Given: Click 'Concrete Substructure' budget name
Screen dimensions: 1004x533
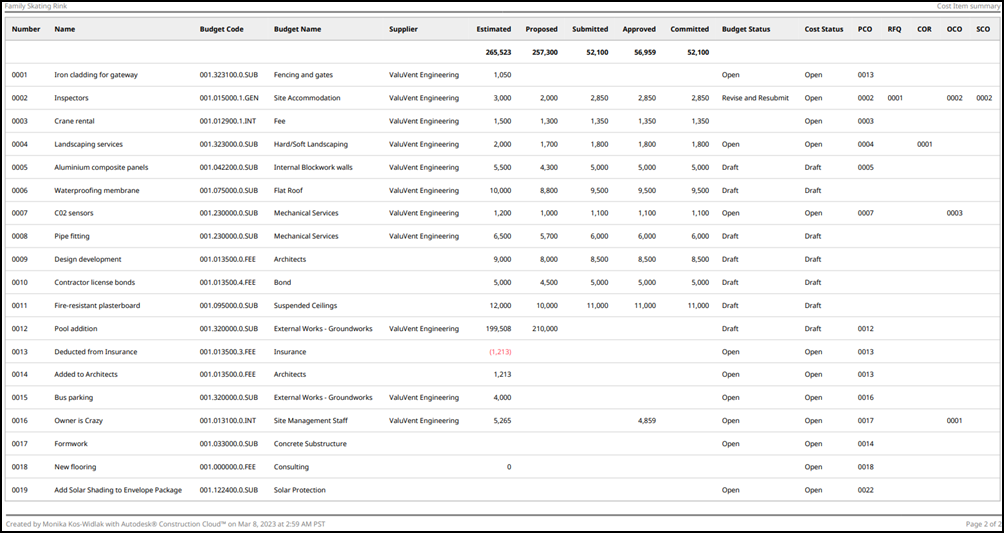Looking at the screenshot, I should click(311, 443).
